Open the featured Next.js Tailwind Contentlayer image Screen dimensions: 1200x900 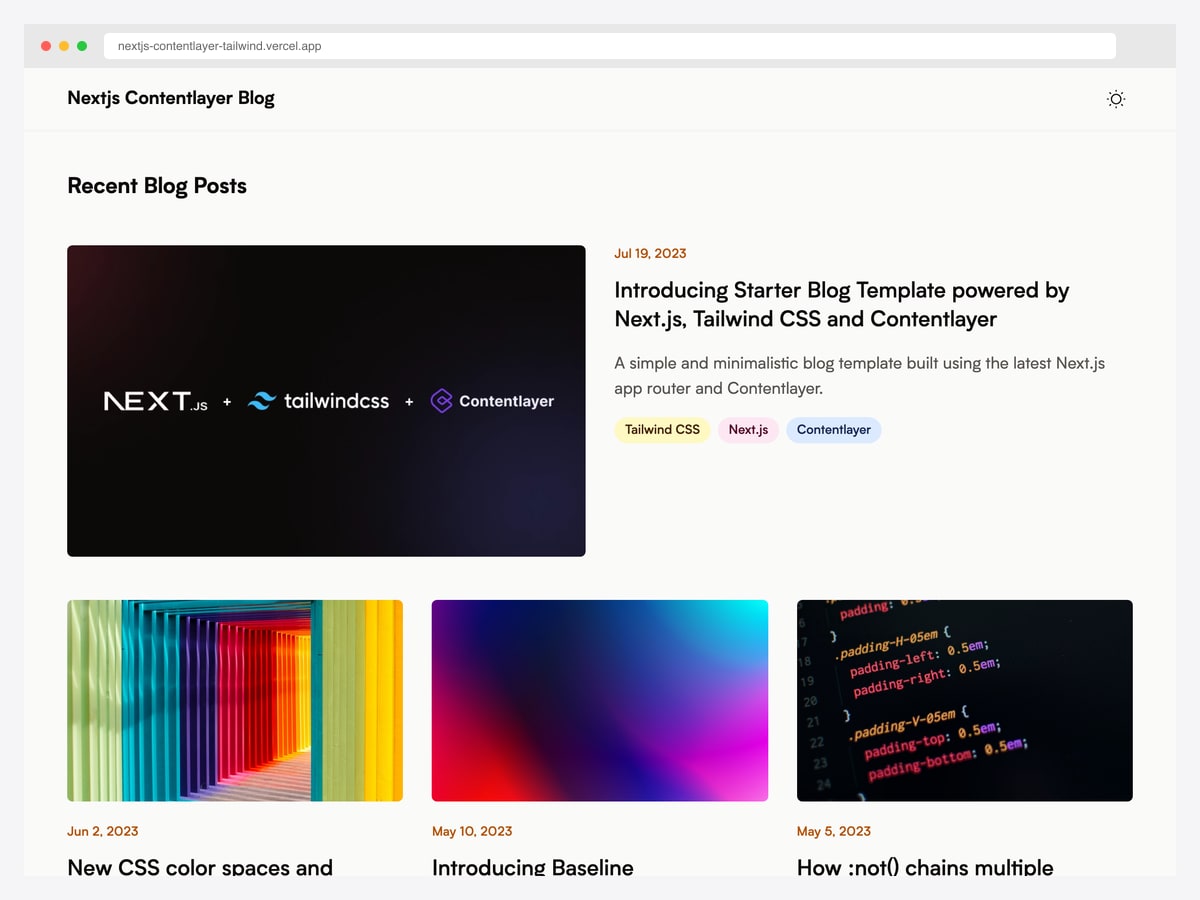point(326,401)
